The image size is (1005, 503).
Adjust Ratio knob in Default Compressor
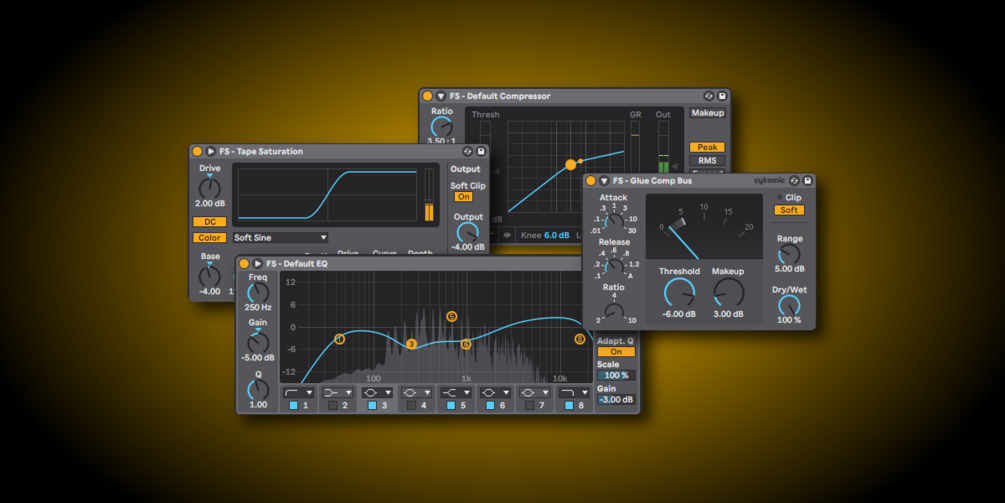coord(442,126)
